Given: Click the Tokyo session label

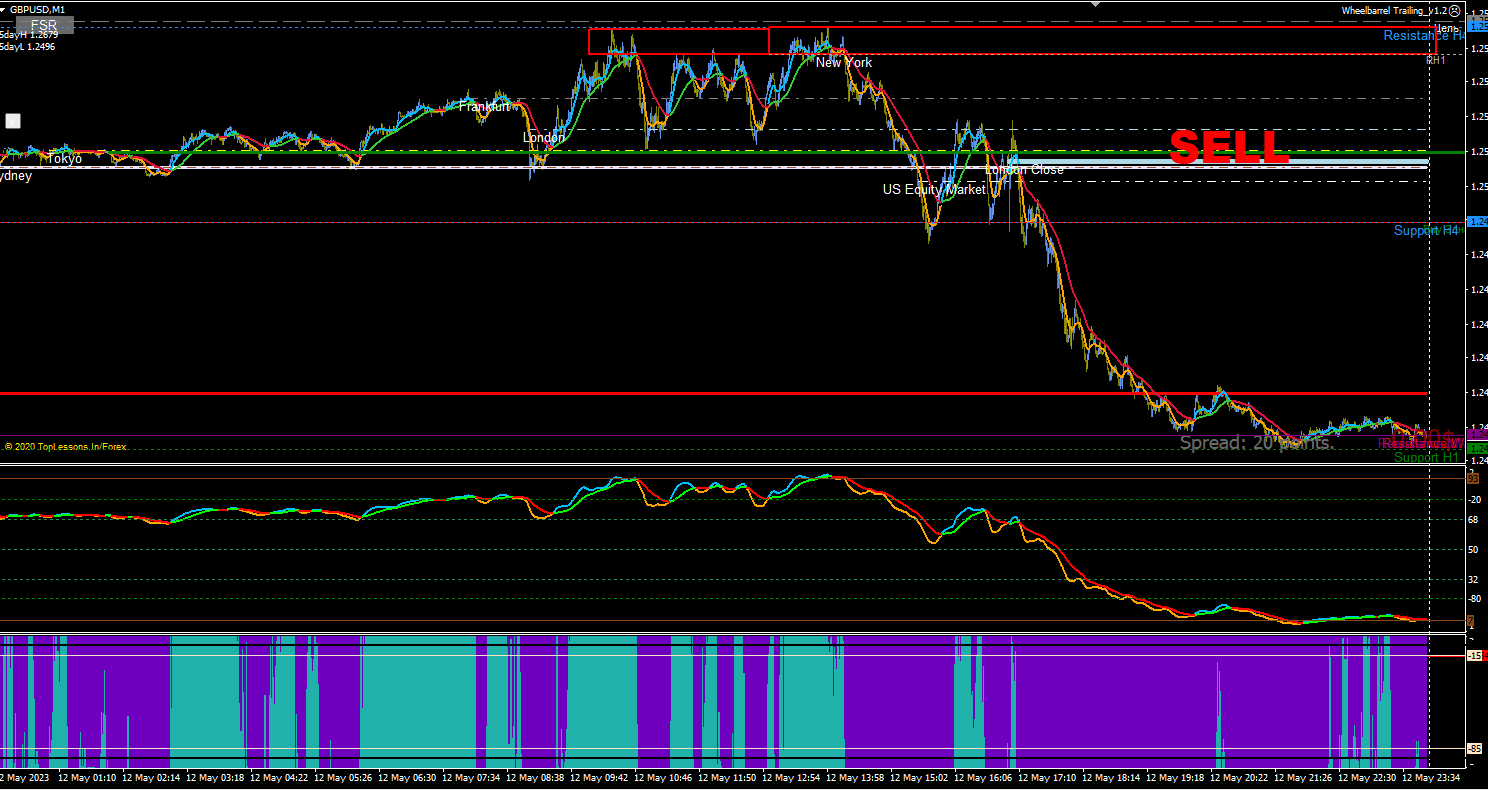Looking at the screenshot, I should tap(65, 159).
